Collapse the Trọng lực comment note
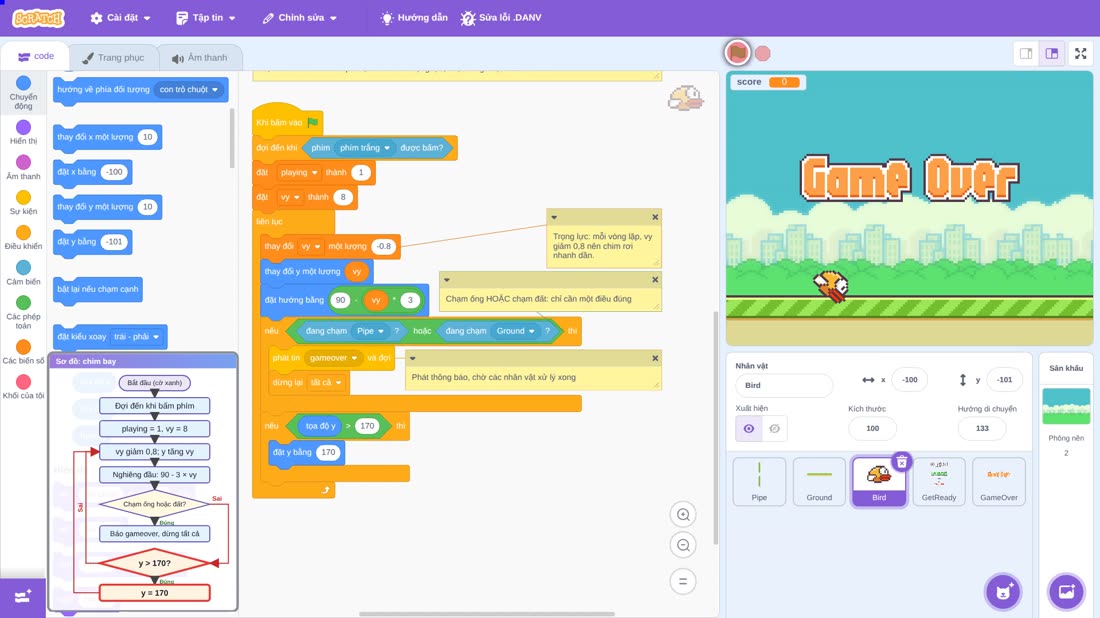The image size is (1100, 618). click(x=554, y=217)
